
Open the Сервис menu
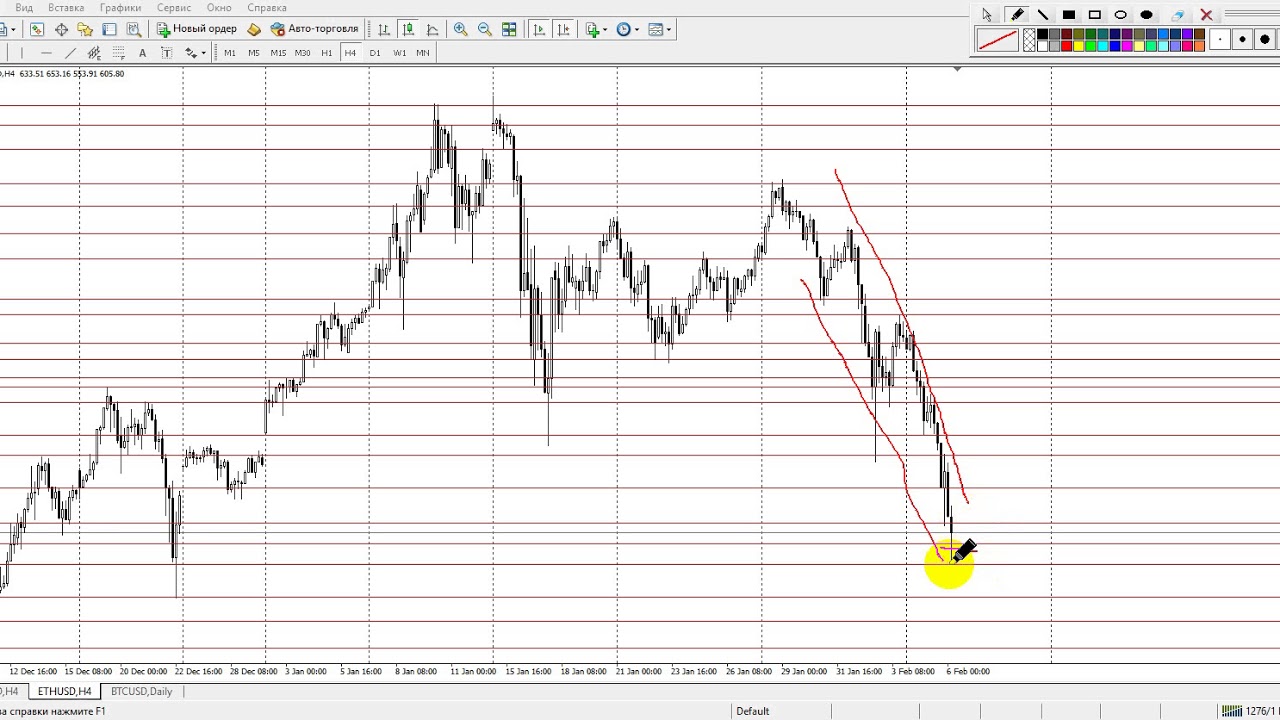[x=174, y=8]
